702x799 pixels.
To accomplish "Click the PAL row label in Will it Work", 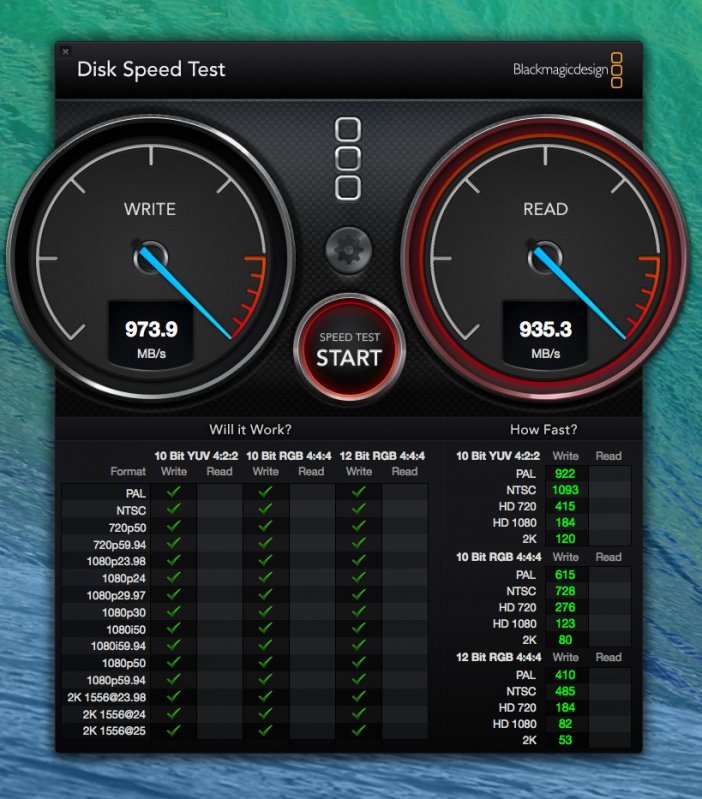I will point(136,493).
